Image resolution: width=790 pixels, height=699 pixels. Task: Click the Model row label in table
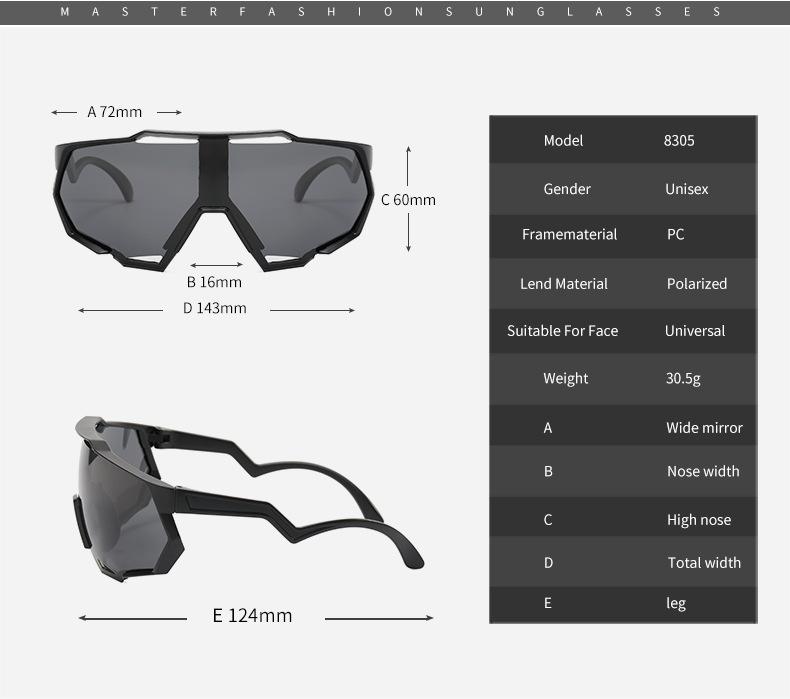563,140
